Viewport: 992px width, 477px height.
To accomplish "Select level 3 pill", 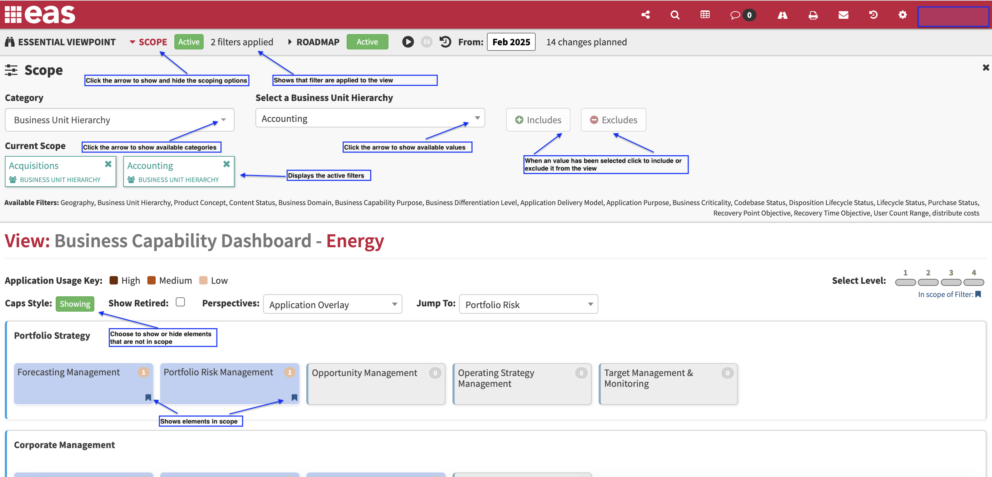I will pos(951,282).
